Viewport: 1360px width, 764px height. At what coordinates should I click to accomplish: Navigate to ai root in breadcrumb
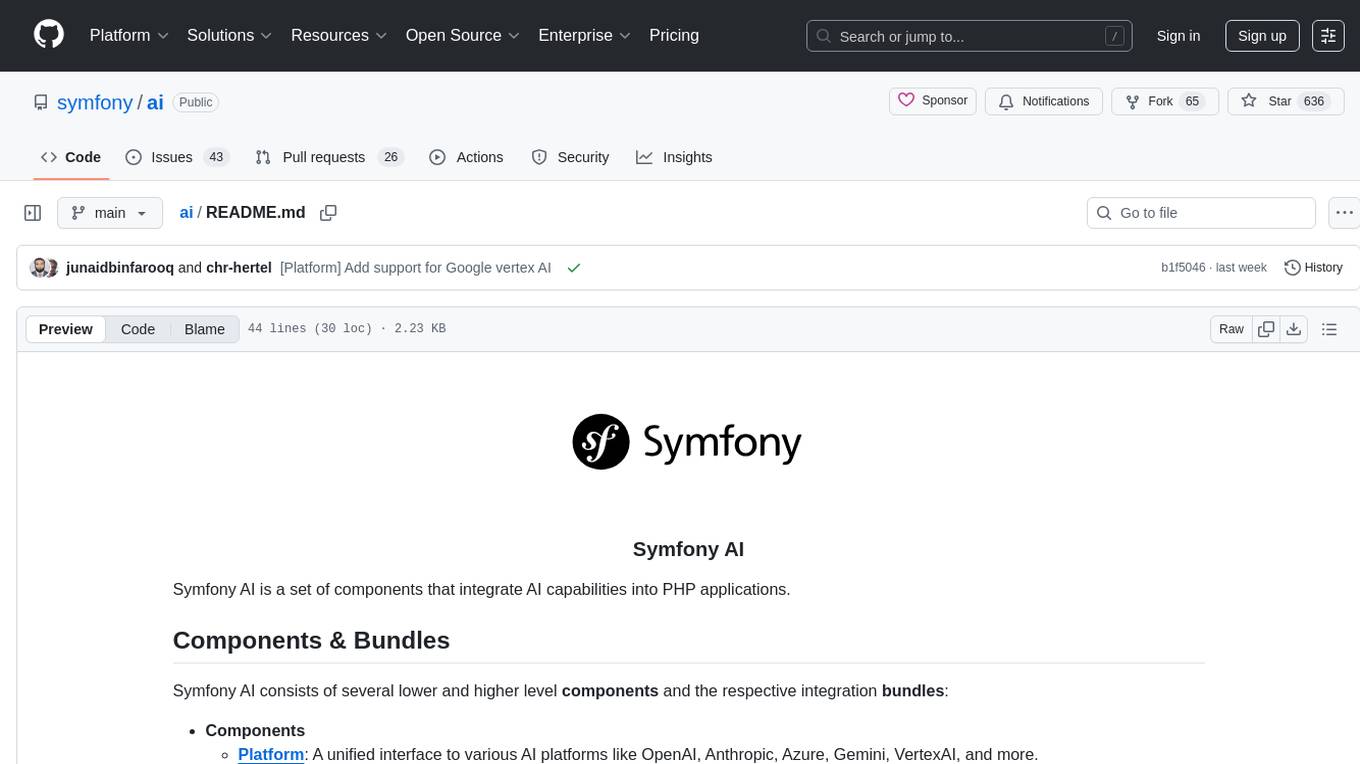(186, 213)
